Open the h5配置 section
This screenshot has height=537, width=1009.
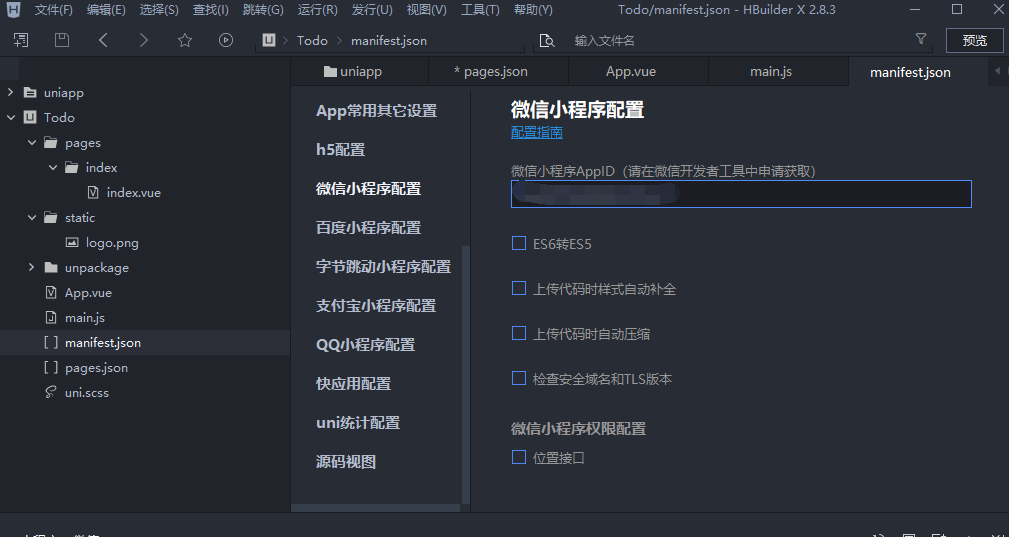[340, 150]
